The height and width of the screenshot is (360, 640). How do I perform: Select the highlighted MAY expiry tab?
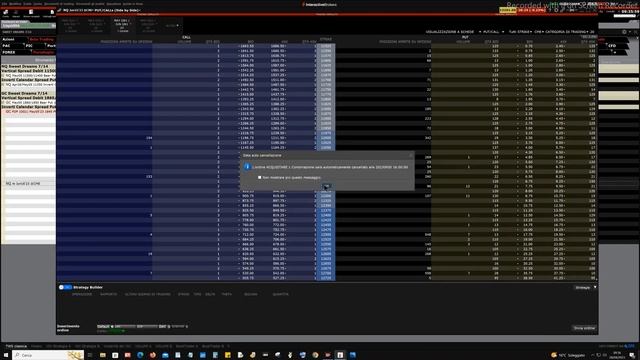[x=122, y=25]
